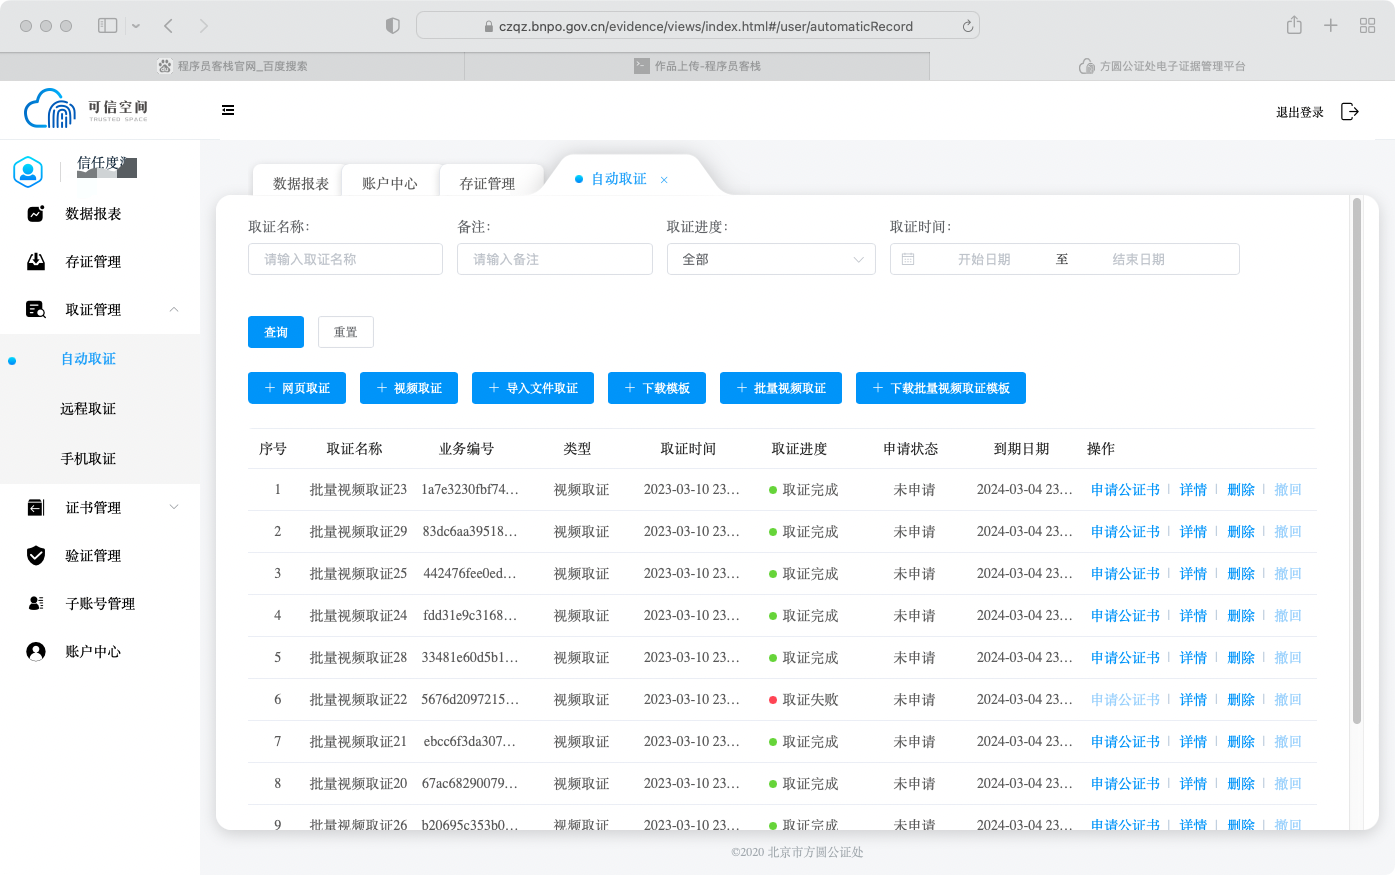The image size is (1395, 875).
Task: Click the 取证管理 search icon
Action: click(x=36, y=309)
